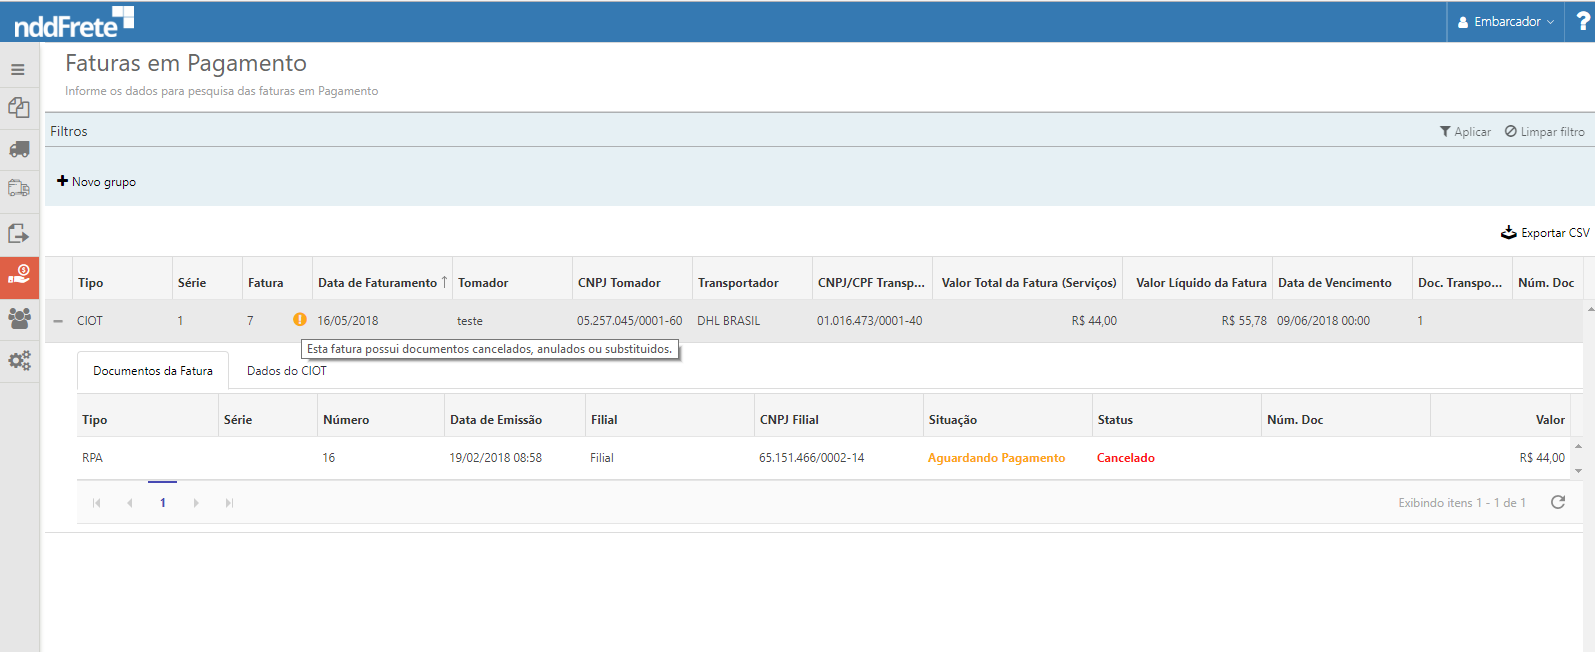Screen dimensions: 1595x652
Task: Clear filters with Limpar filtro
Action: pyautogui.click(x=1544, y=132)
